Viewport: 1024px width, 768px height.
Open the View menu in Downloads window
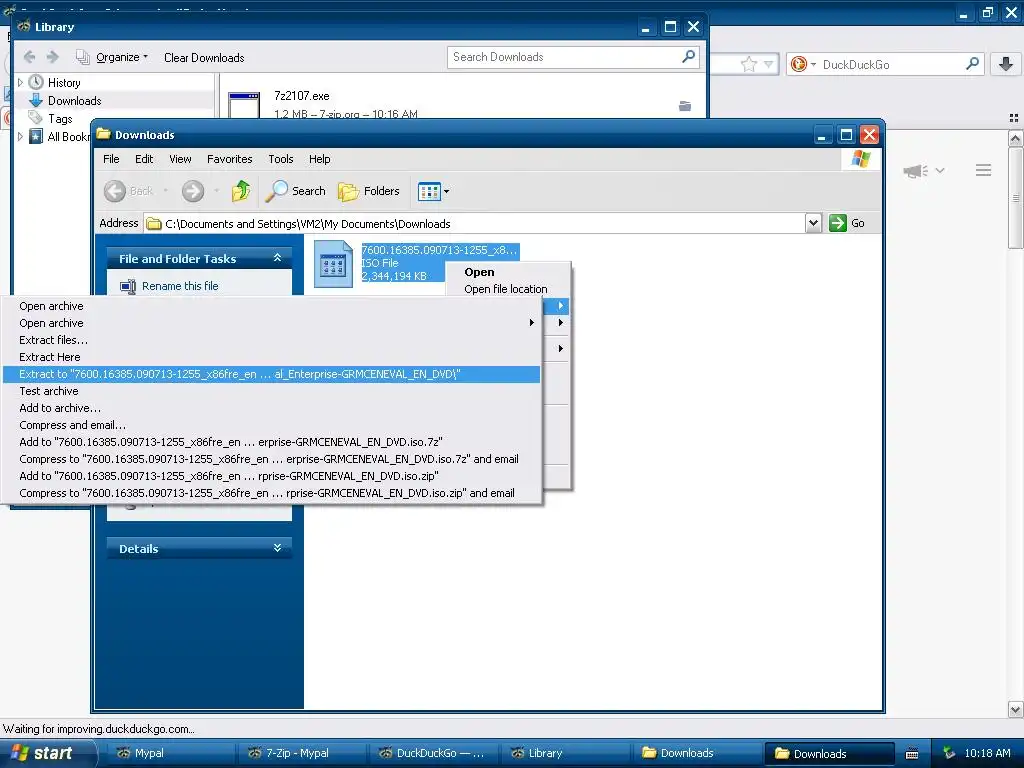pyautogui.click(x=180, y=159)
